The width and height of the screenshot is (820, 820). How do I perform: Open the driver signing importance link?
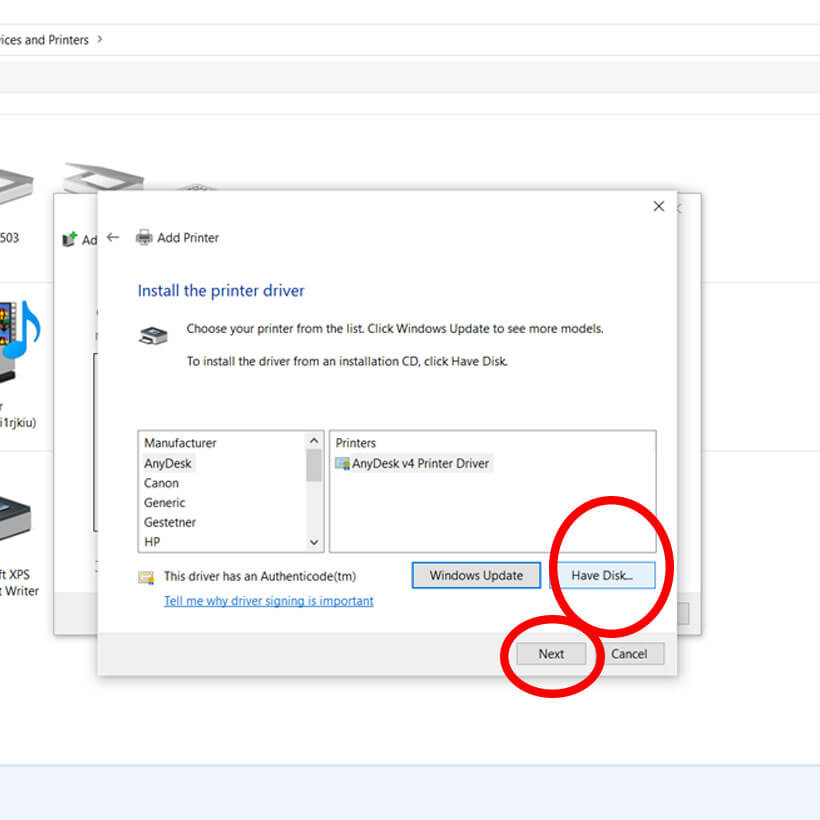268,601
